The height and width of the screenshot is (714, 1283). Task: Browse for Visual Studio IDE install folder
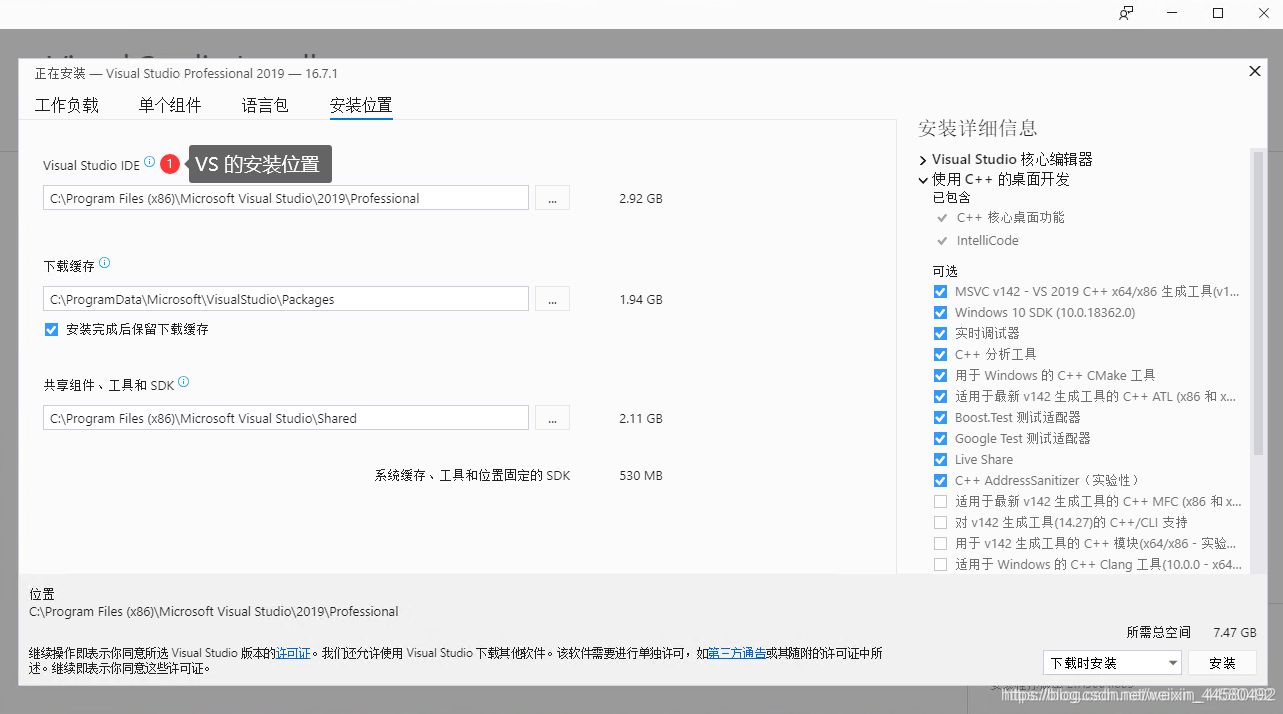pos(552,198)
